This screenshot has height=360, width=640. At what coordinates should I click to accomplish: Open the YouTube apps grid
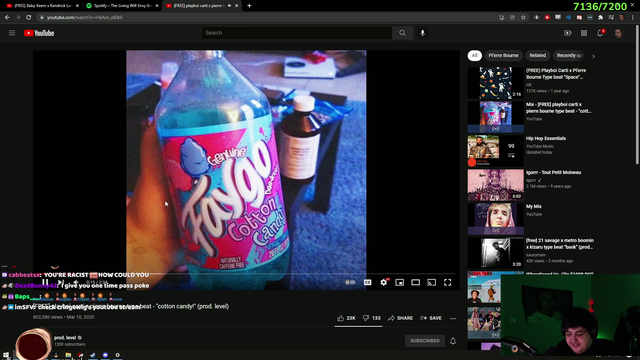coord(584,33)
